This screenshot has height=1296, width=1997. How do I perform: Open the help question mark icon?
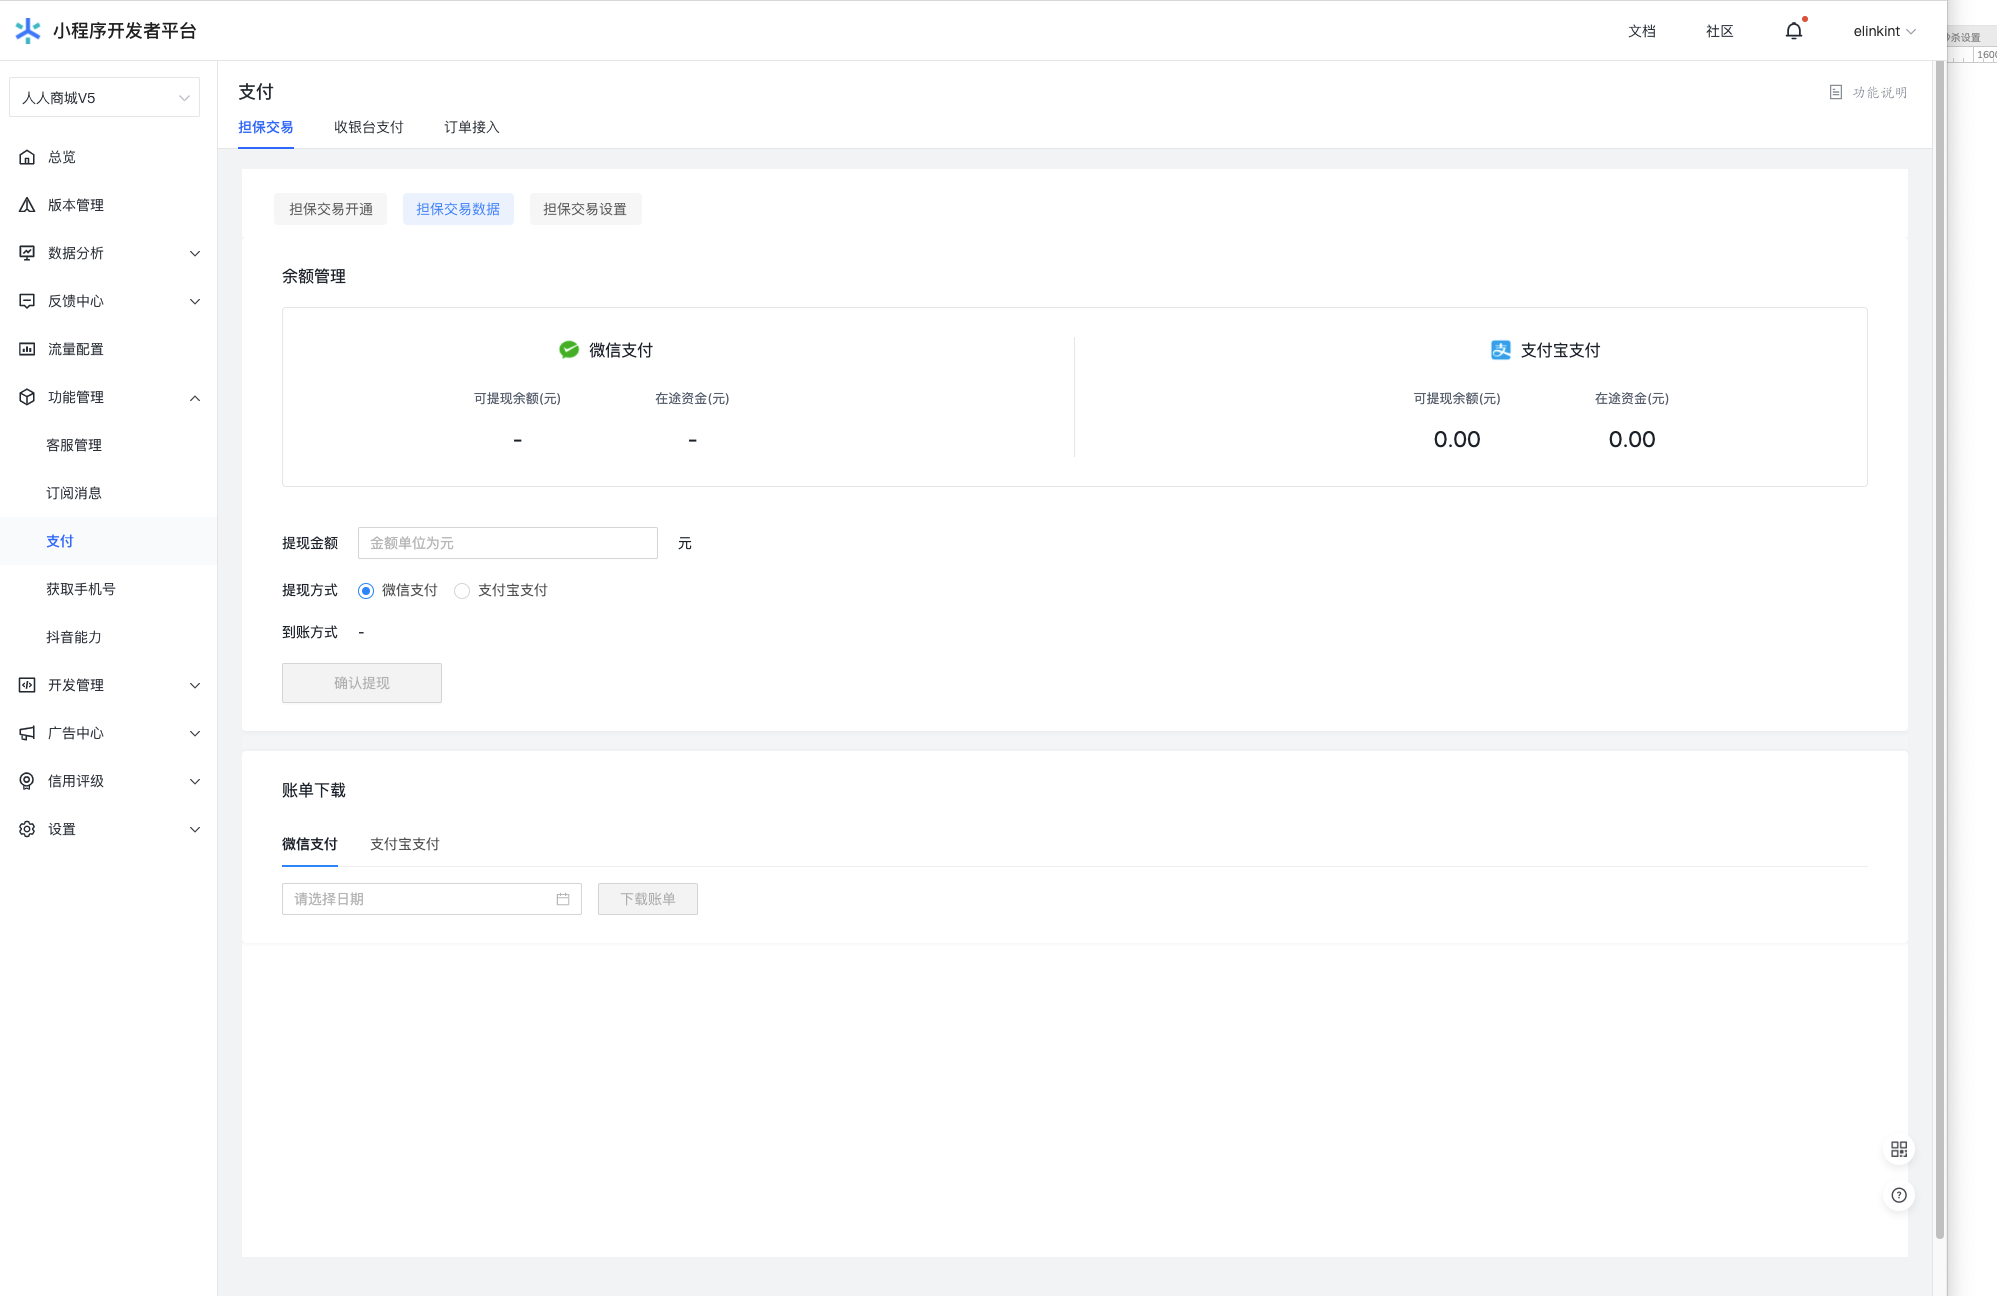1898,1195
